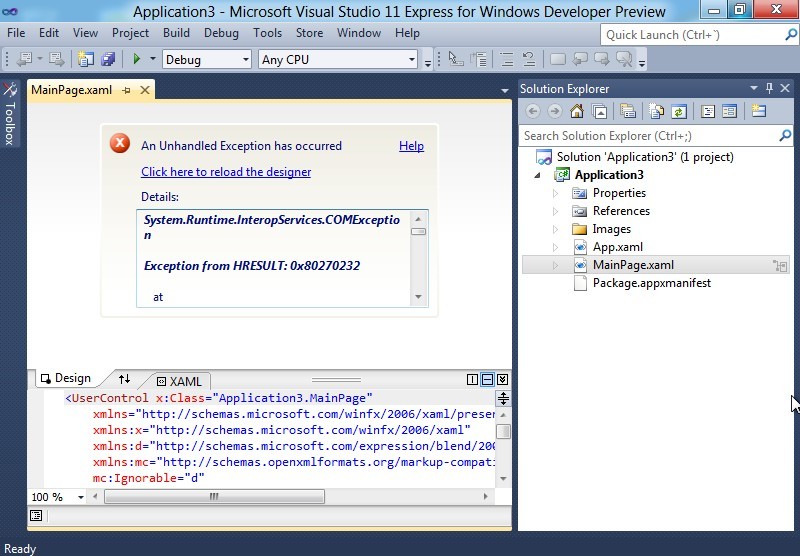Click the Help link in exception box
800x556 pixels.
point(411,146)
